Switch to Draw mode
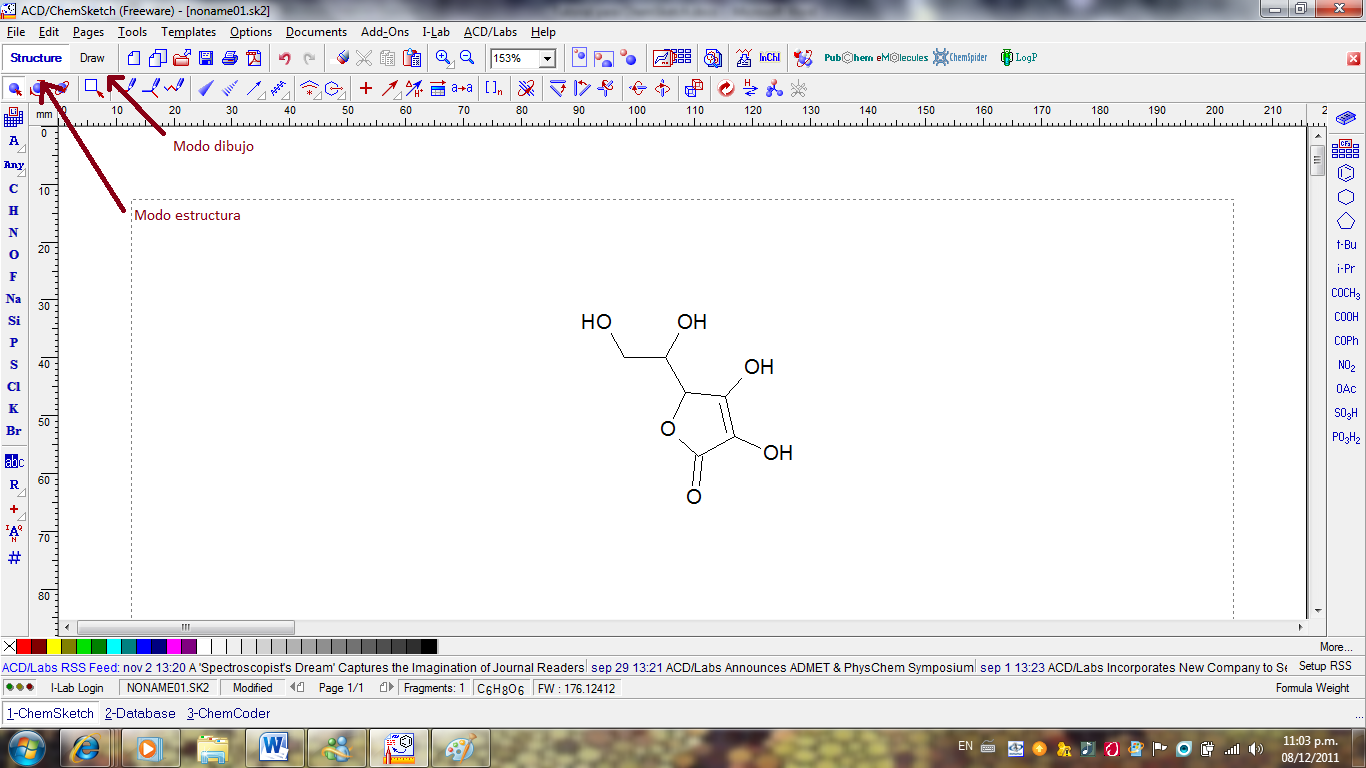The width and height of the screenshot is (1366, 768). [x=92, y=58]
